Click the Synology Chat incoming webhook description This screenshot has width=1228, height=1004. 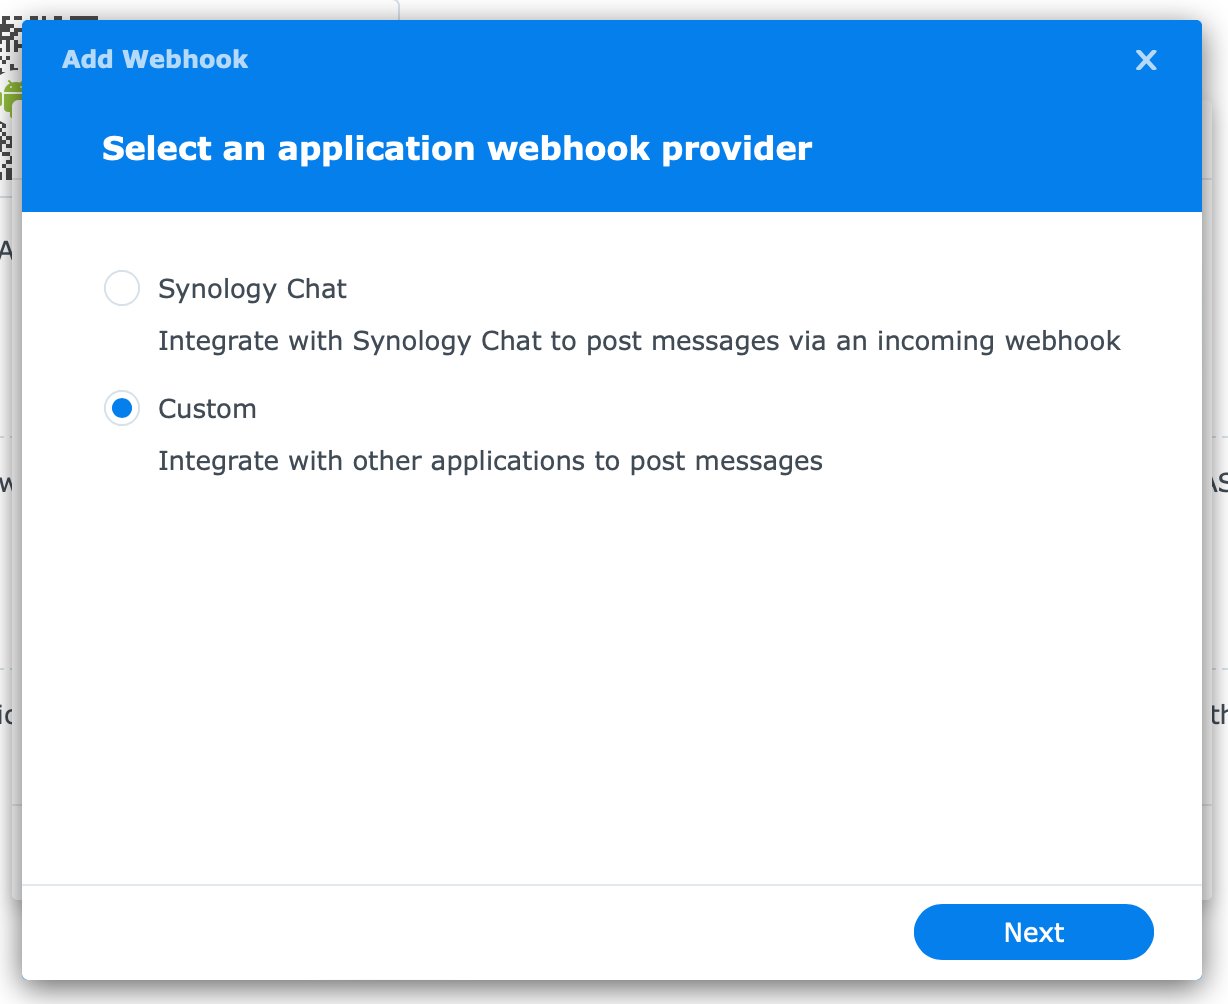coord(639,341)
